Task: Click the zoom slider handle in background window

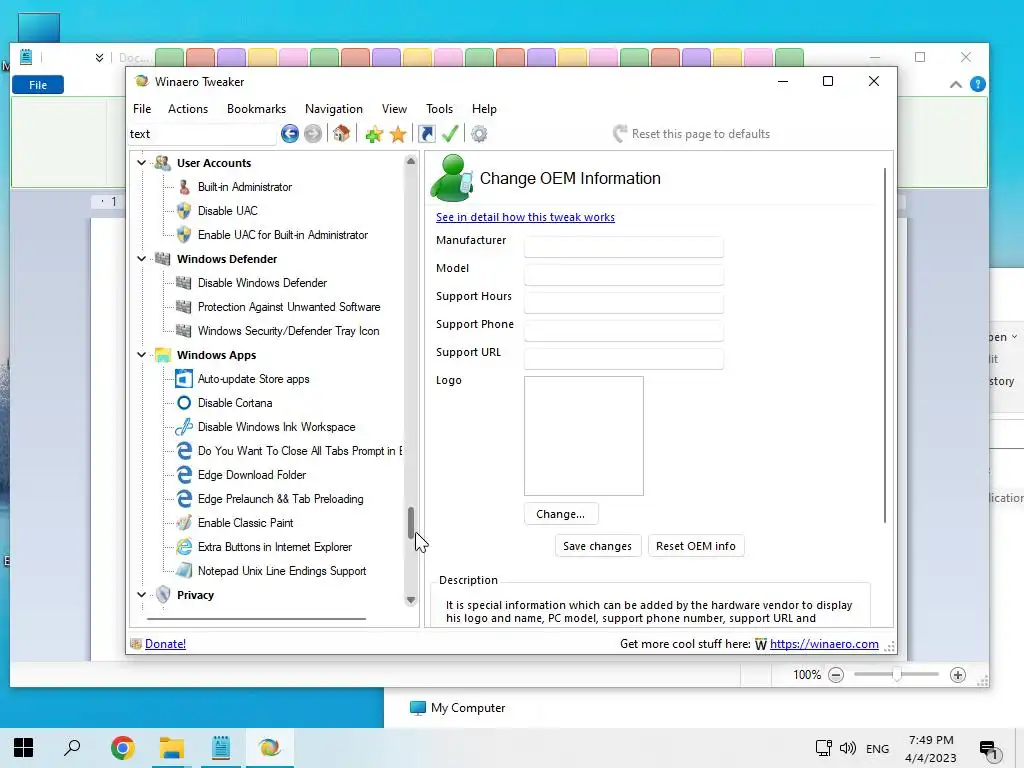Action: tap(897, 675)
